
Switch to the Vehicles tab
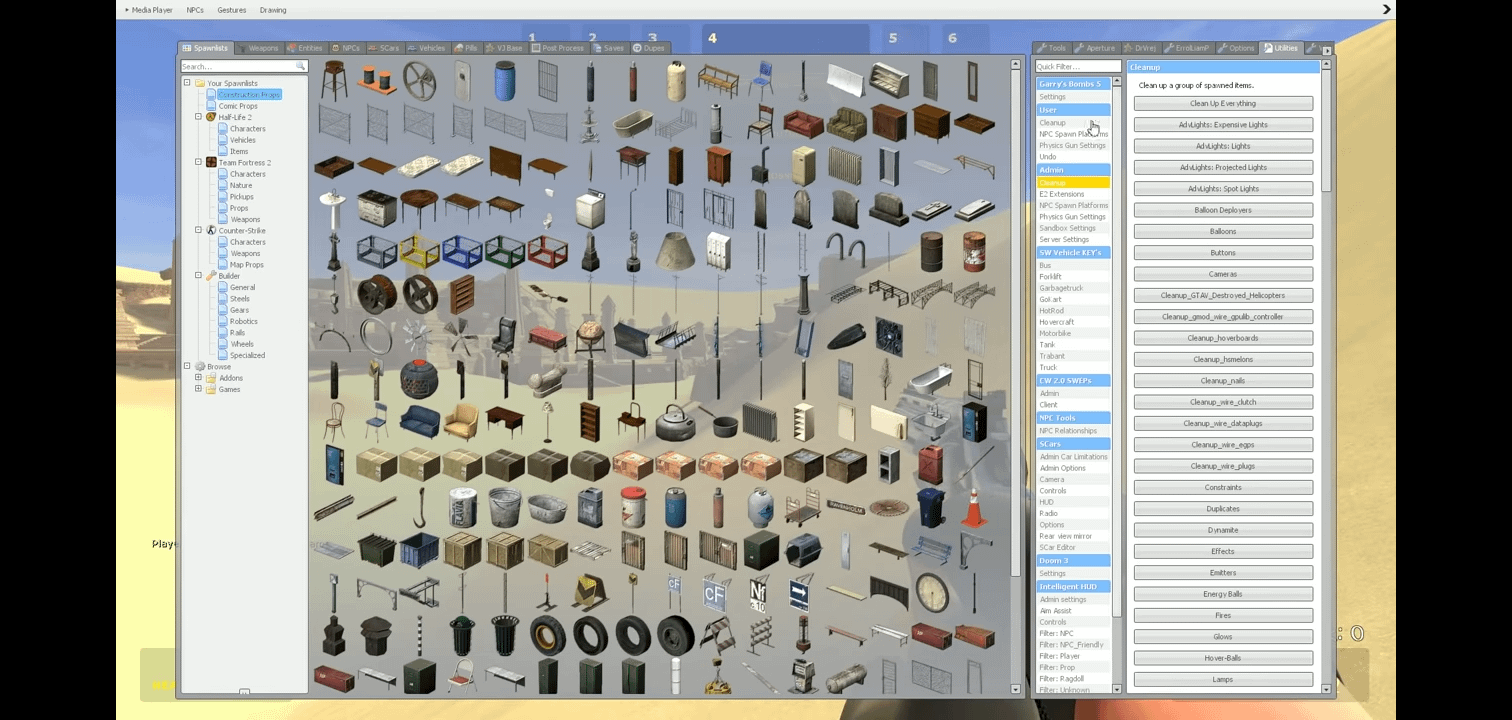pos(426,48)
